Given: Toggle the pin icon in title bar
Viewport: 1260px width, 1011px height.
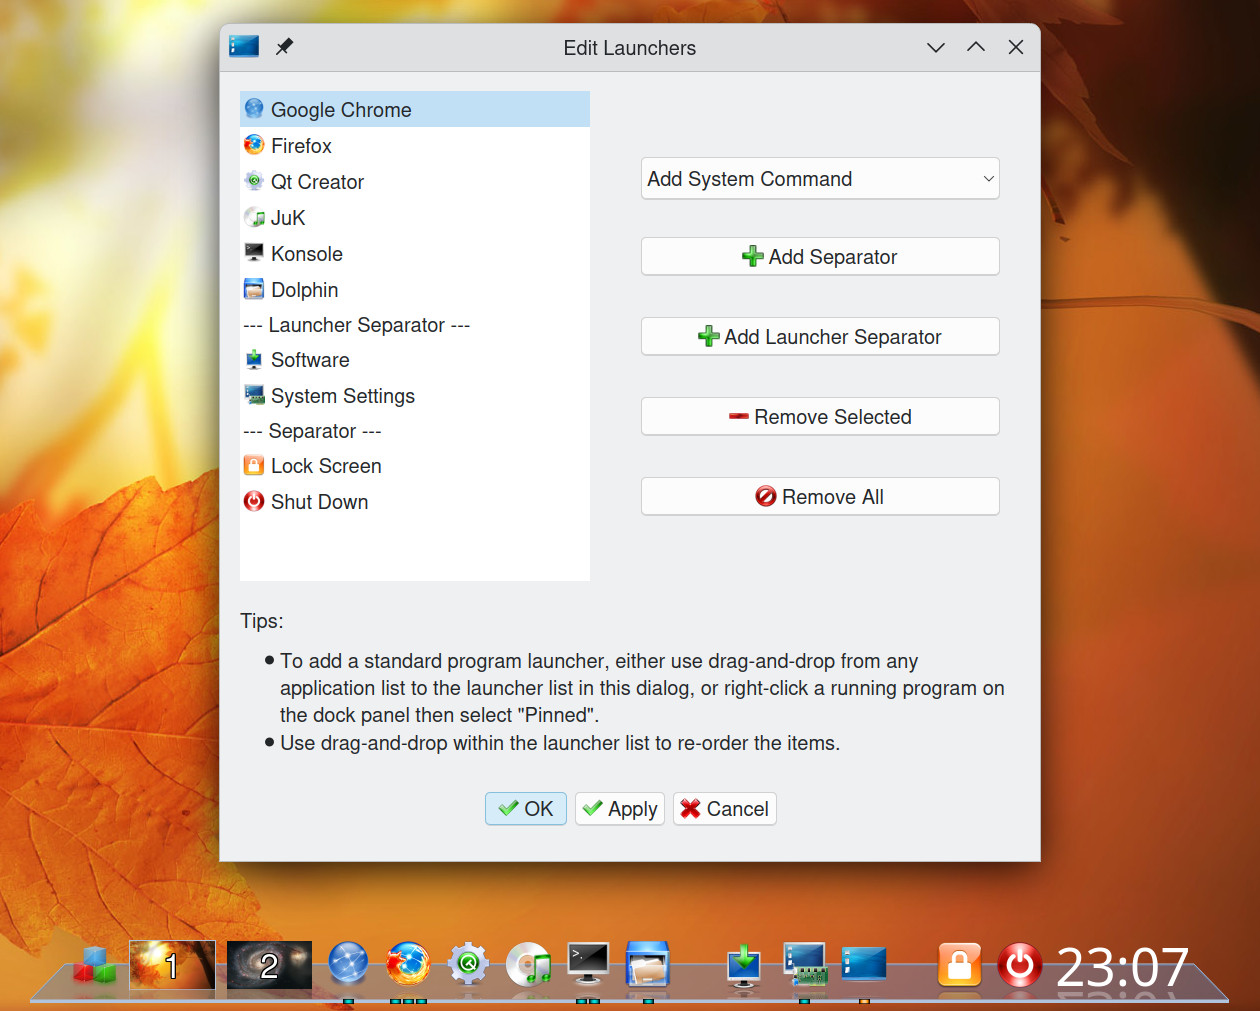Looking at the screenshot, I should pos(284,47).
